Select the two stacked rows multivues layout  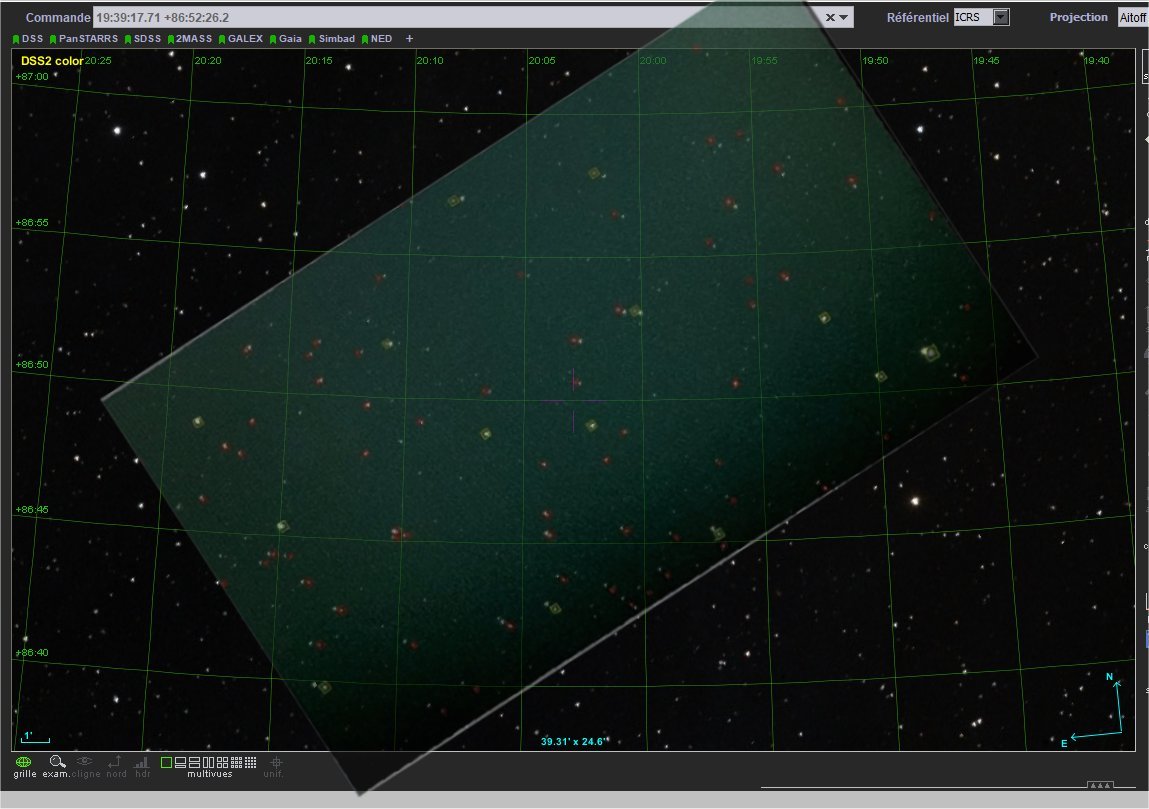pyautogui.click(x=194, y=763)
